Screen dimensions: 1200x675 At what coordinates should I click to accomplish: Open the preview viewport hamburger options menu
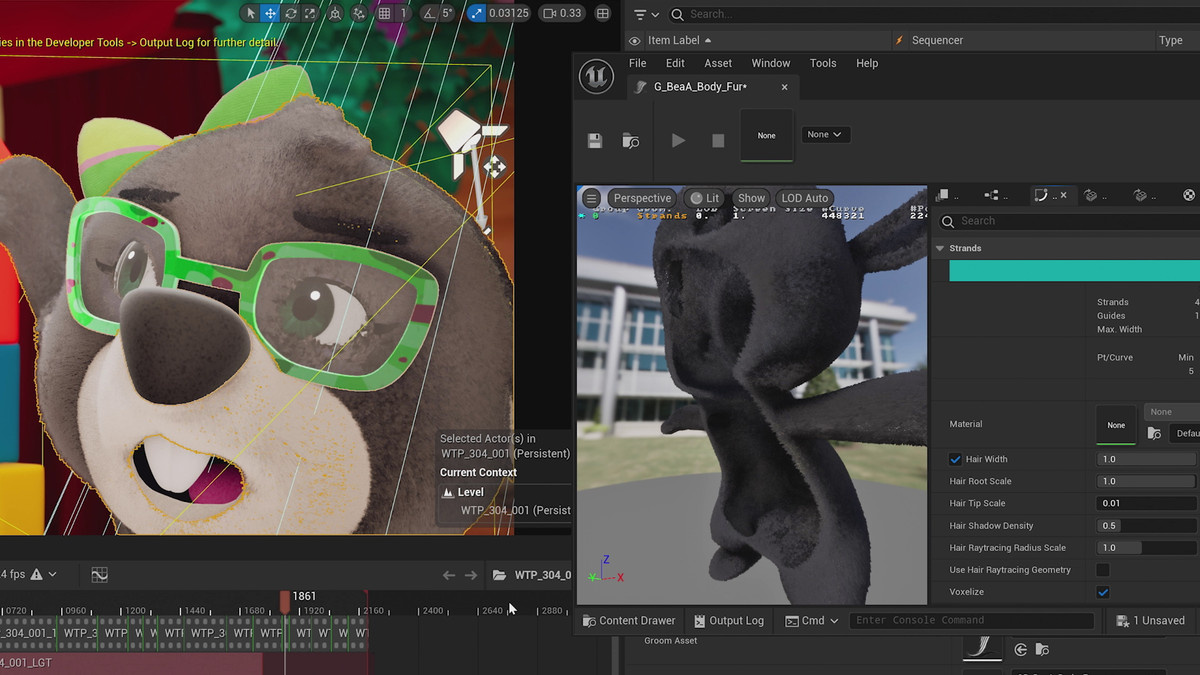[592, 198]
